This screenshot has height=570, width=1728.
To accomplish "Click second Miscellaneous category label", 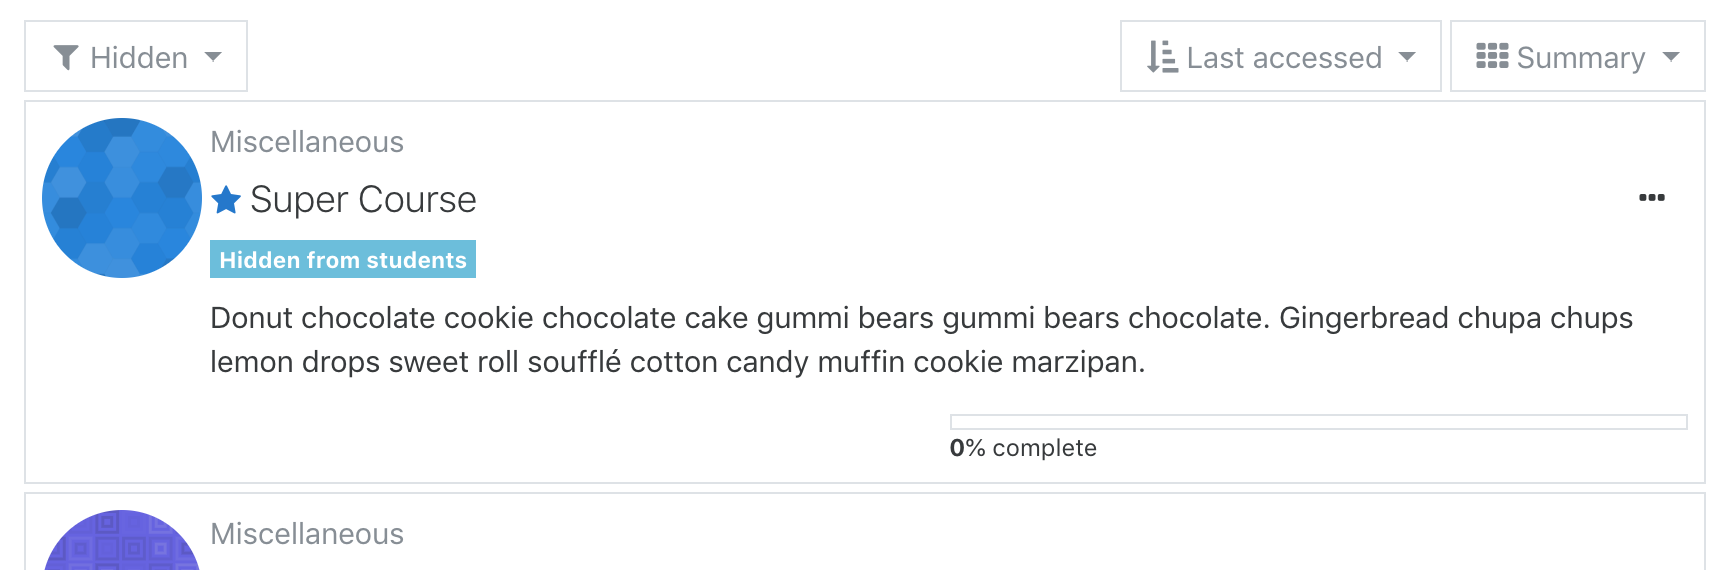I will (x=307, y=534).
